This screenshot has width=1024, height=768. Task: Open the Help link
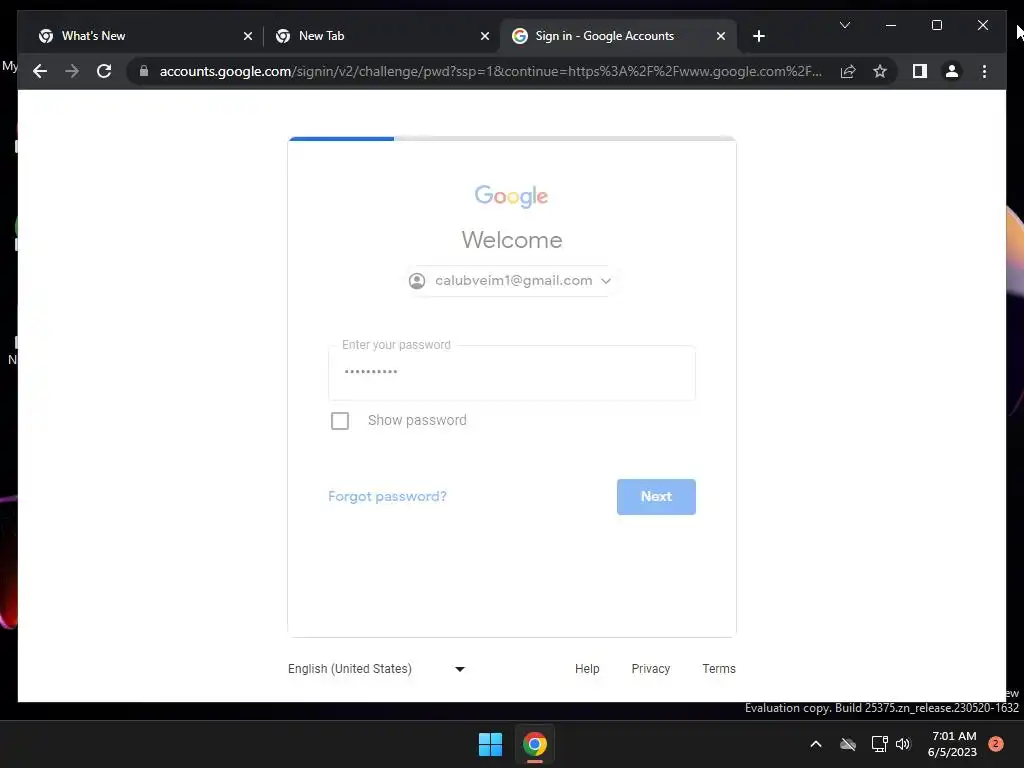586,669
